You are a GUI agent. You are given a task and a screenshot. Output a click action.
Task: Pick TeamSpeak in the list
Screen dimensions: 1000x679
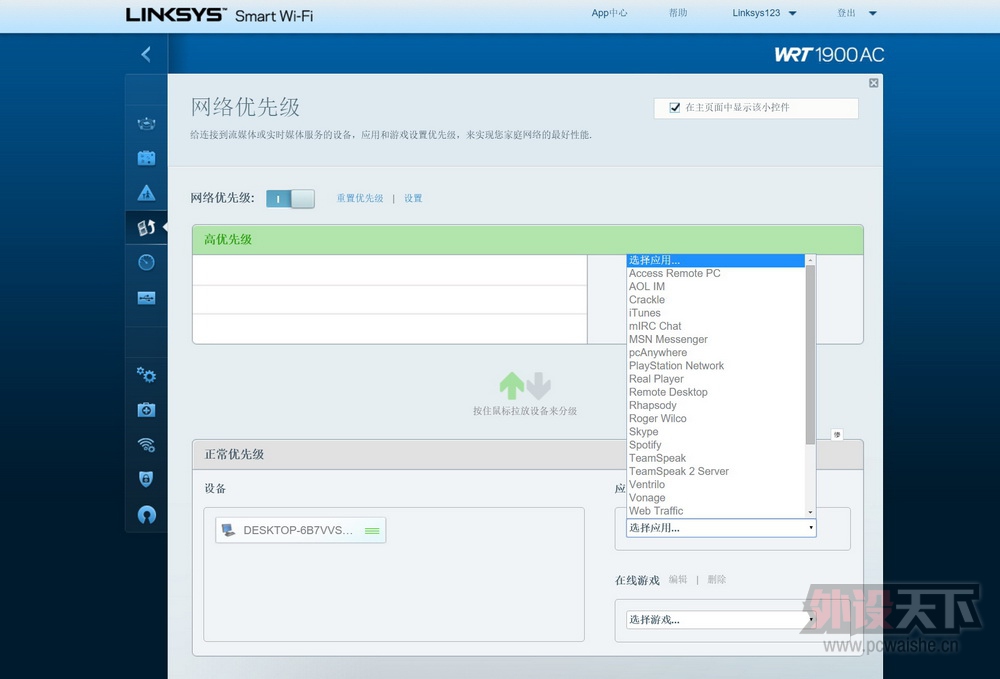tap(716, 458)
